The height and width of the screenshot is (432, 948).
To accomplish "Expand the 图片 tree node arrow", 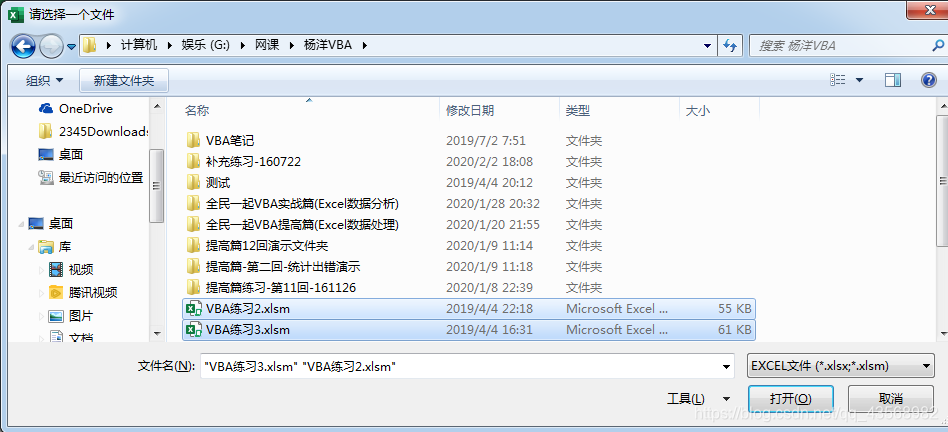I will point(42,315).
